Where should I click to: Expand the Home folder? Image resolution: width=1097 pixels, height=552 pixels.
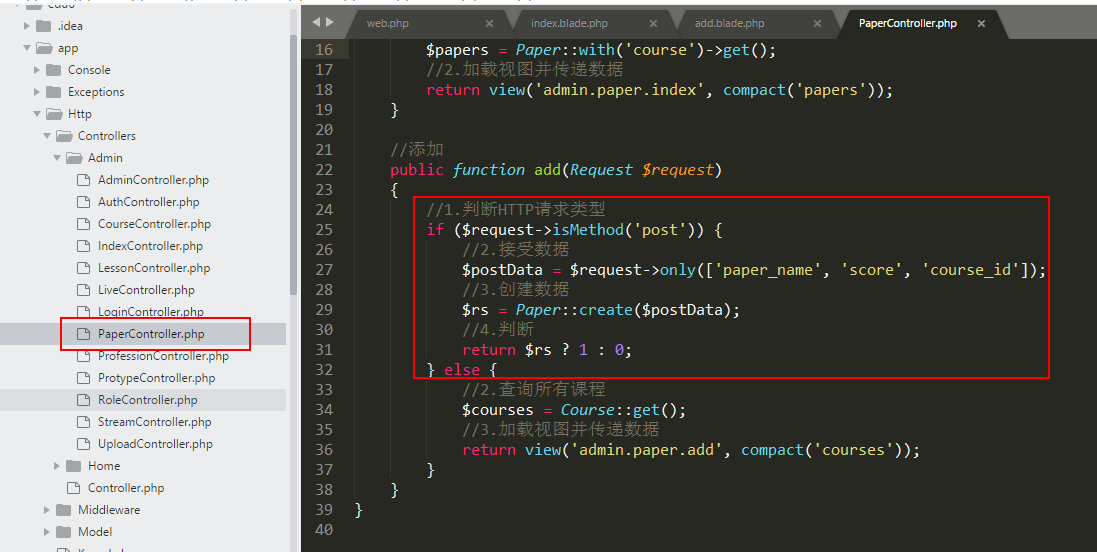point(57,466)
